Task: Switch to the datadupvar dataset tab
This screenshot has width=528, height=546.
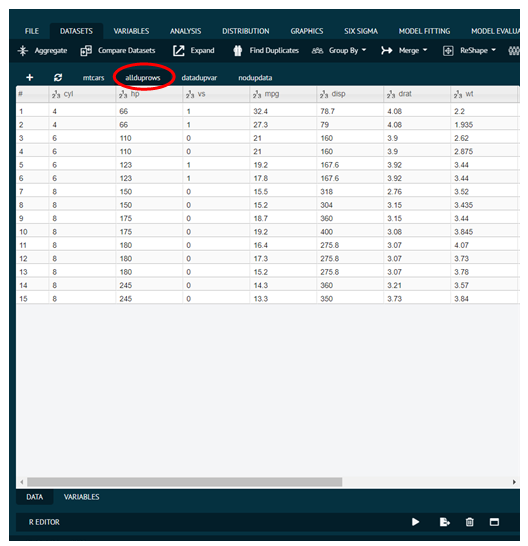Action: coord(199,78)
